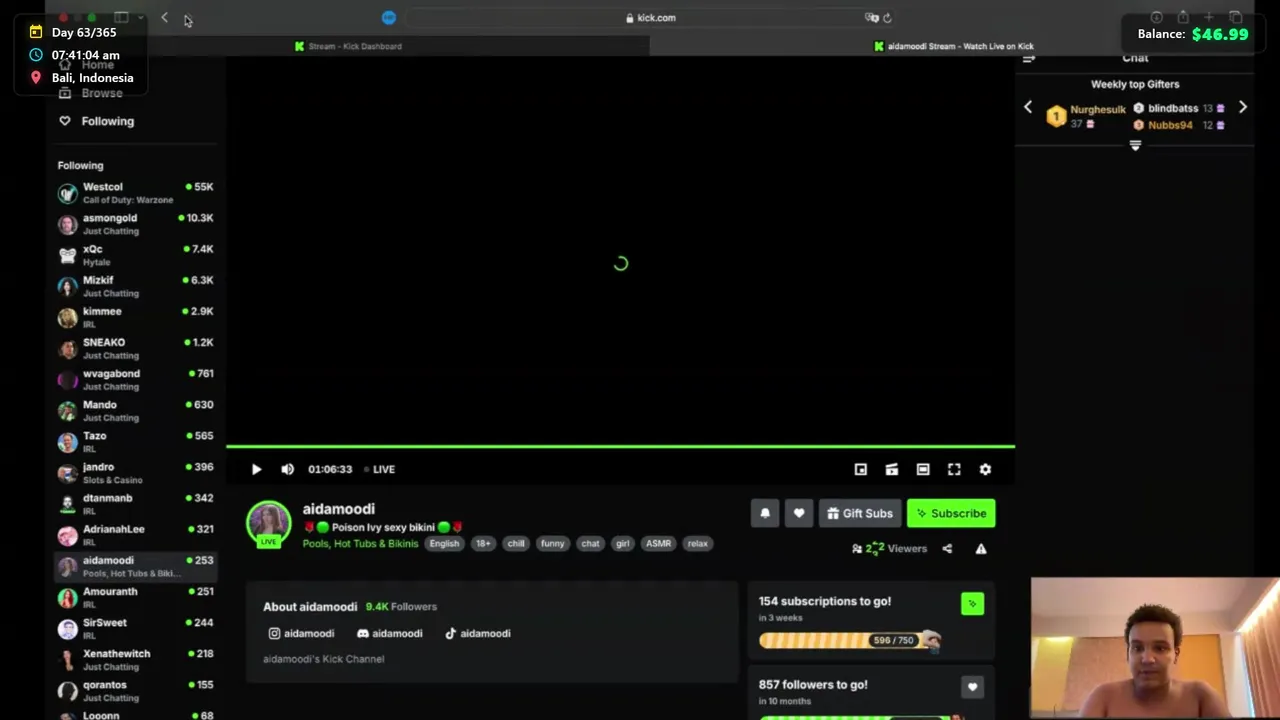Select the ASMR tag

[658, 544]
